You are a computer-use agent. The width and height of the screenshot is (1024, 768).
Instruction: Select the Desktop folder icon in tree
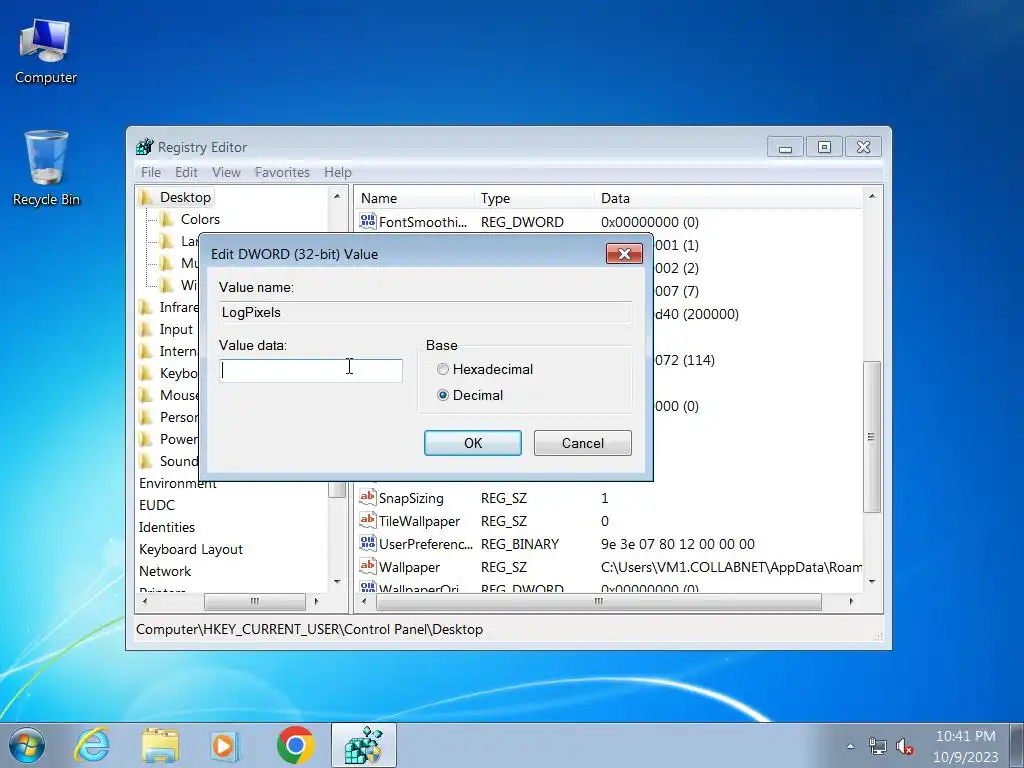pyautogui.click(x=146, y=197)
